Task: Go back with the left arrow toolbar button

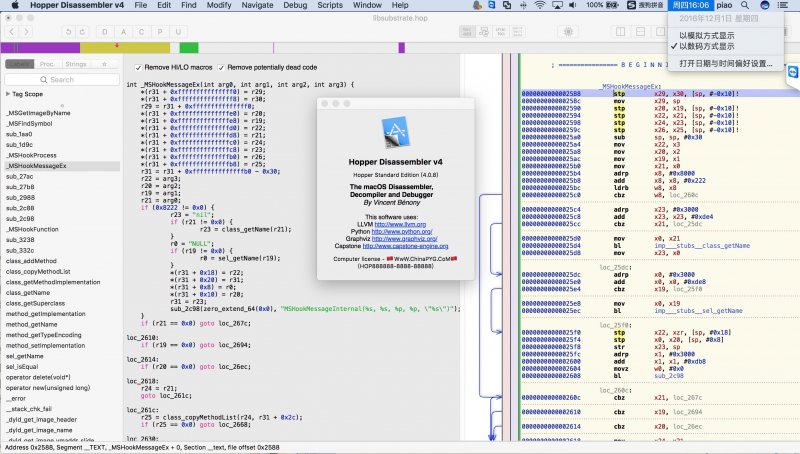Action: click(x=11, y=32)
